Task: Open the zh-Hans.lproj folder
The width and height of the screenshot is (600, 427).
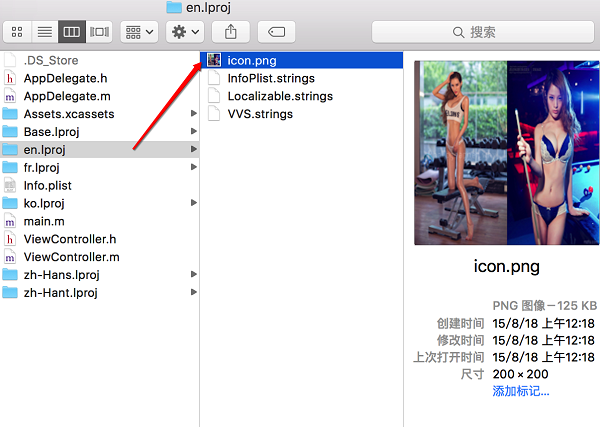Action: [x=62, y=275]
